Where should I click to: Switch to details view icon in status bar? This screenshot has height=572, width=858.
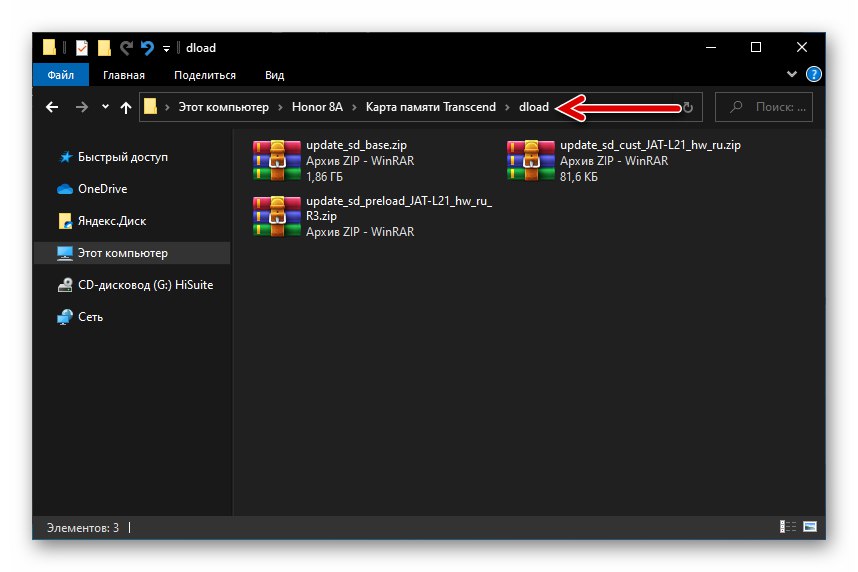pos(787,527)
